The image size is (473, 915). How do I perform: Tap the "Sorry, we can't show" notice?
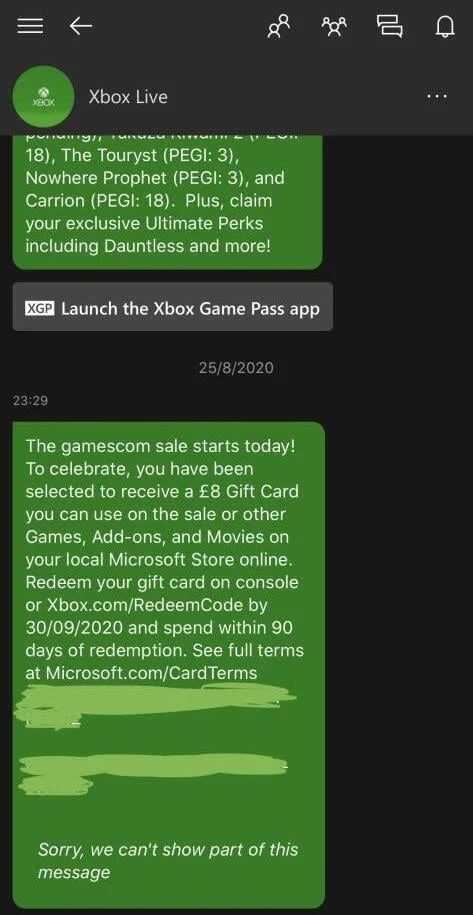coord(168,861)
